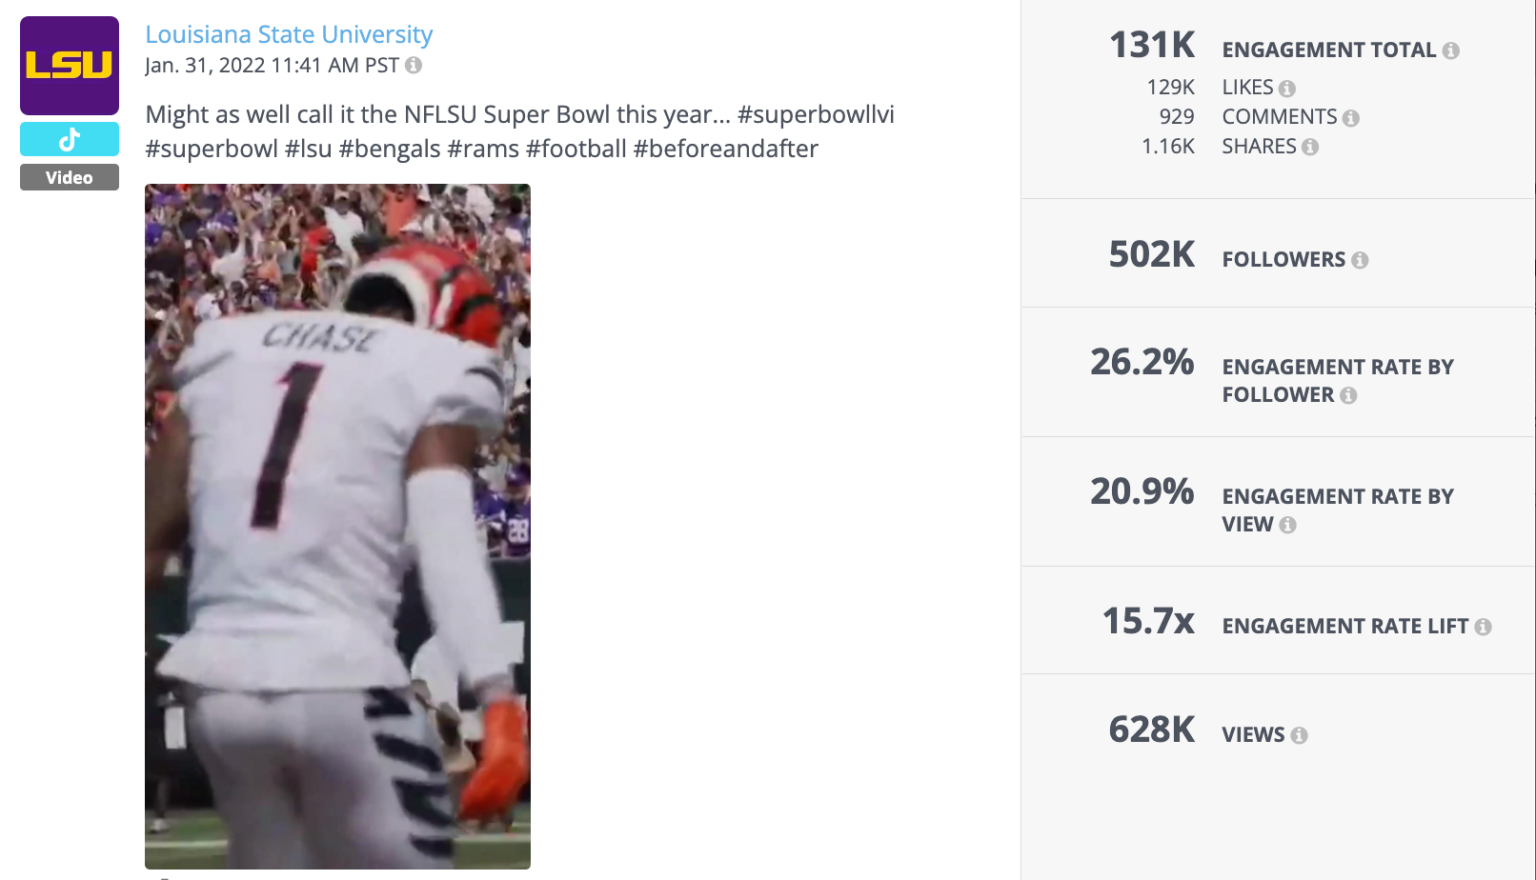The width and height of the screenshot is (1536, 880).
Task: Click info icon next to Engagement Rate Lift
Action: click(1483, 627)
